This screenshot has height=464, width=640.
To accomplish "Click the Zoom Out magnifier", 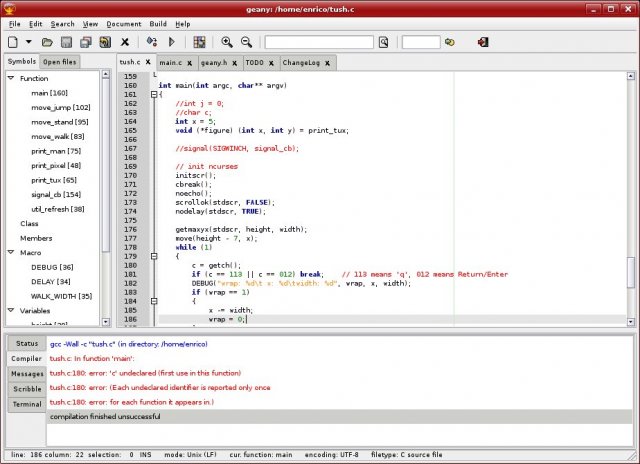I will click(246, 42).
